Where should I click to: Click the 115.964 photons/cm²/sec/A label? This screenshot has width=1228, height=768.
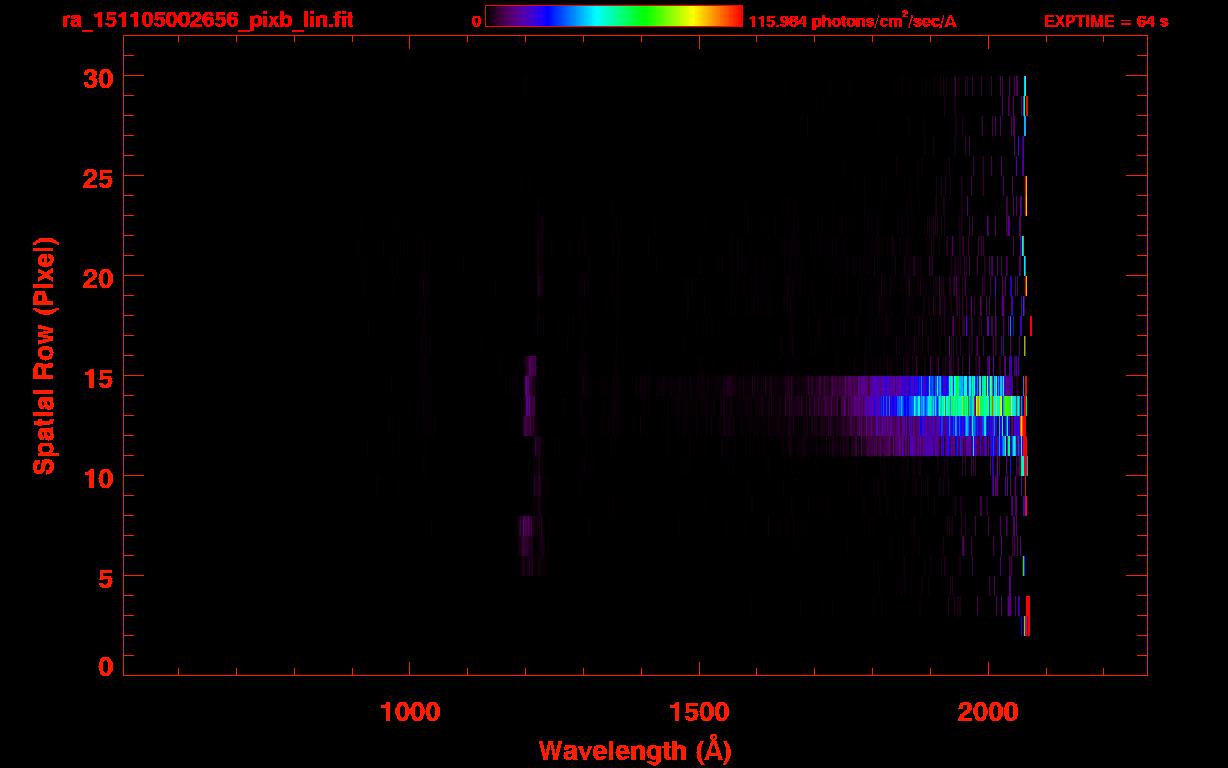[852, 20]
